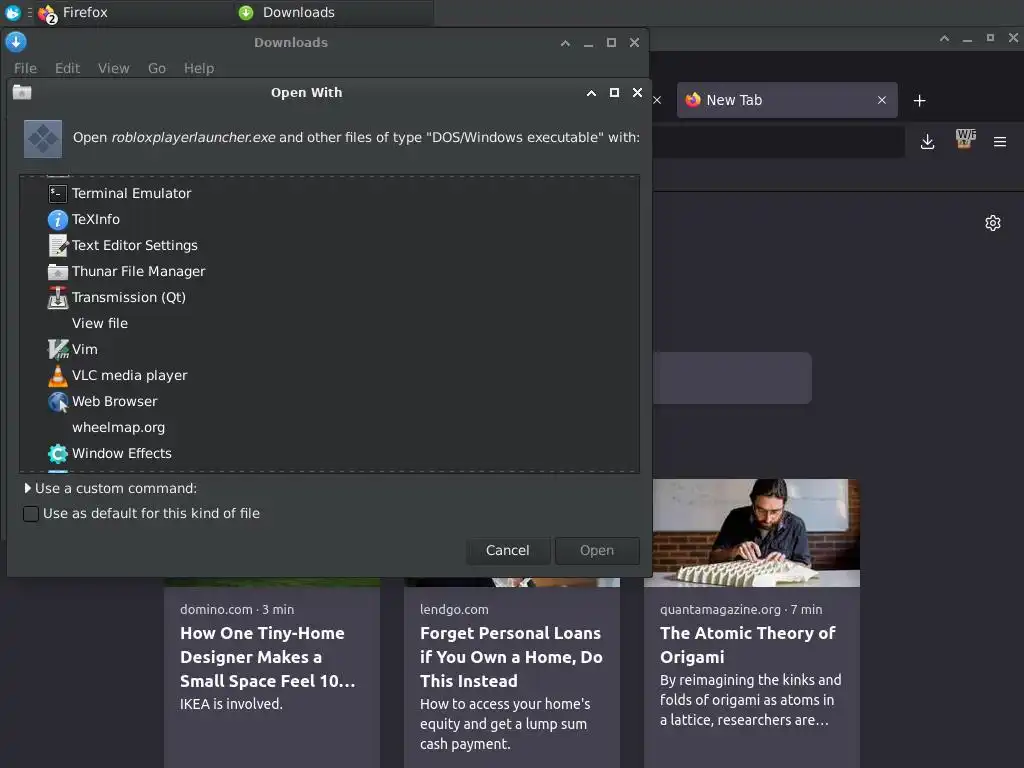The image size is (1024, 768).
Task: Switch to the New Tab browser tab
Action: pyautogui.click(x=787, y=100)
